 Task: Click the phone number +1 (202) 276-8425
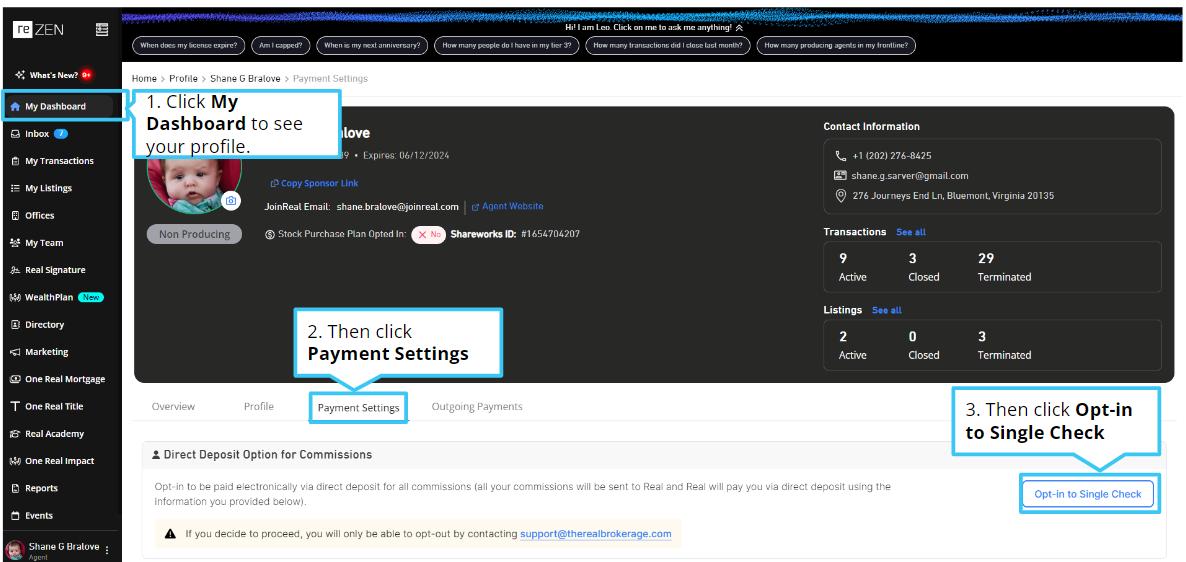(x=892, y=156)
